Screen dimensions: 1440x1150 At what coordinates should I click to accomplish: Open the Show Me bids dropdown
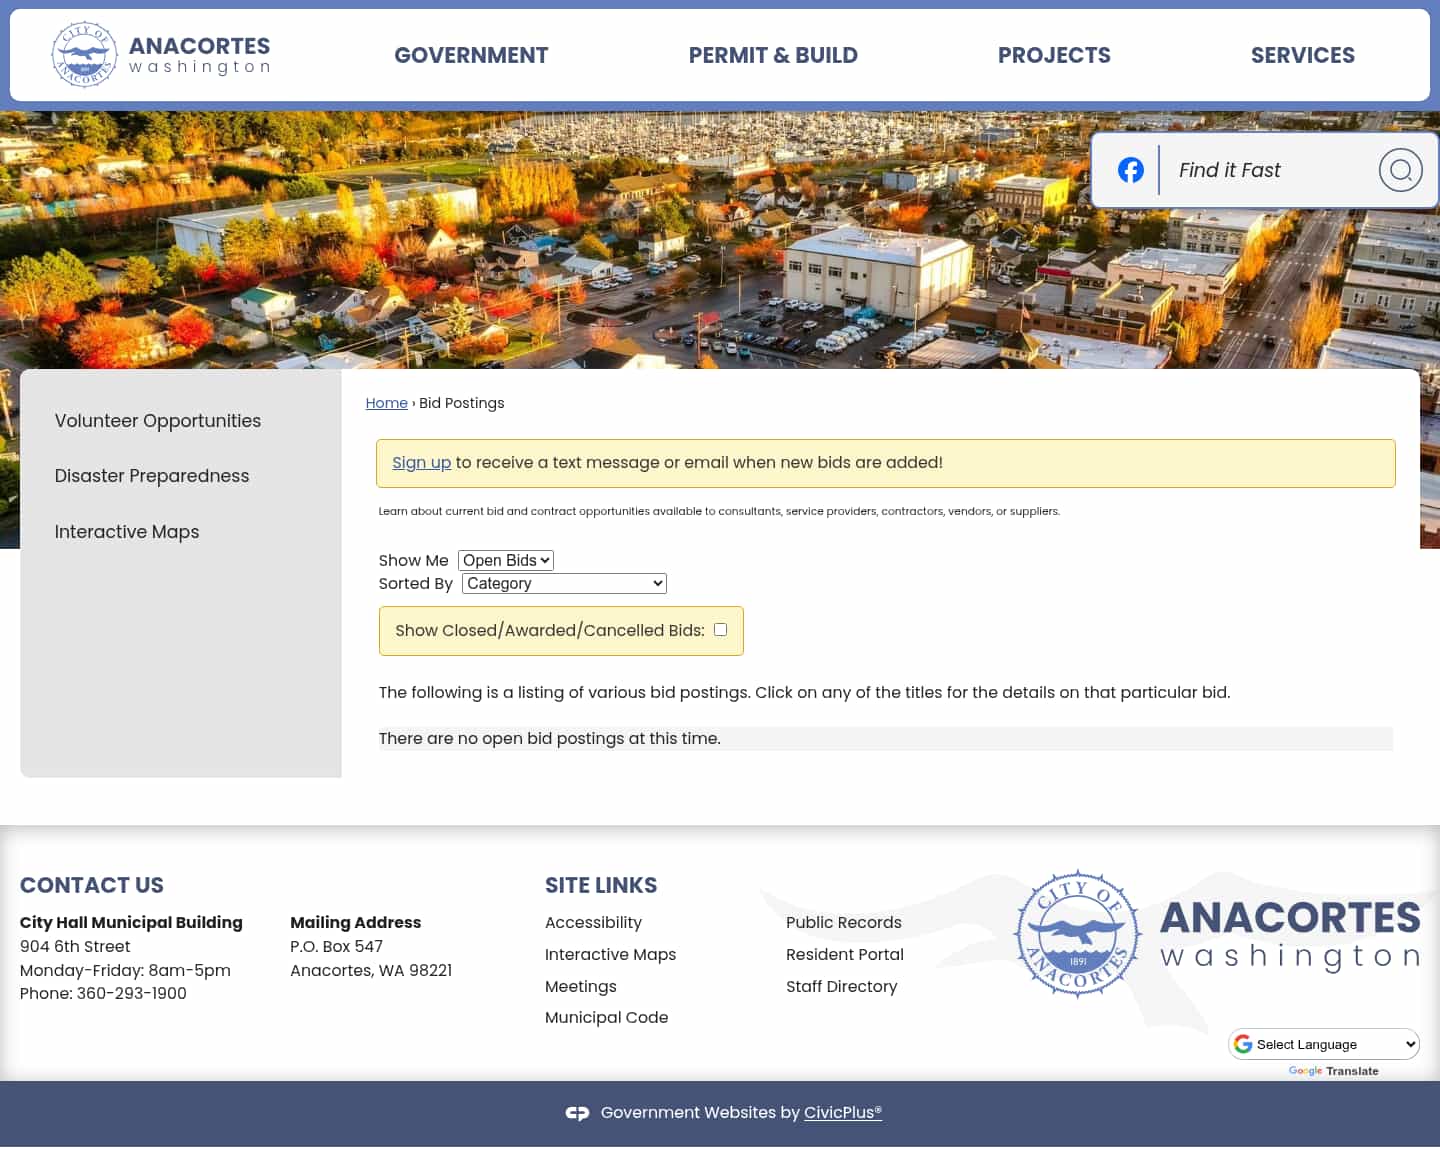point(505,560)
